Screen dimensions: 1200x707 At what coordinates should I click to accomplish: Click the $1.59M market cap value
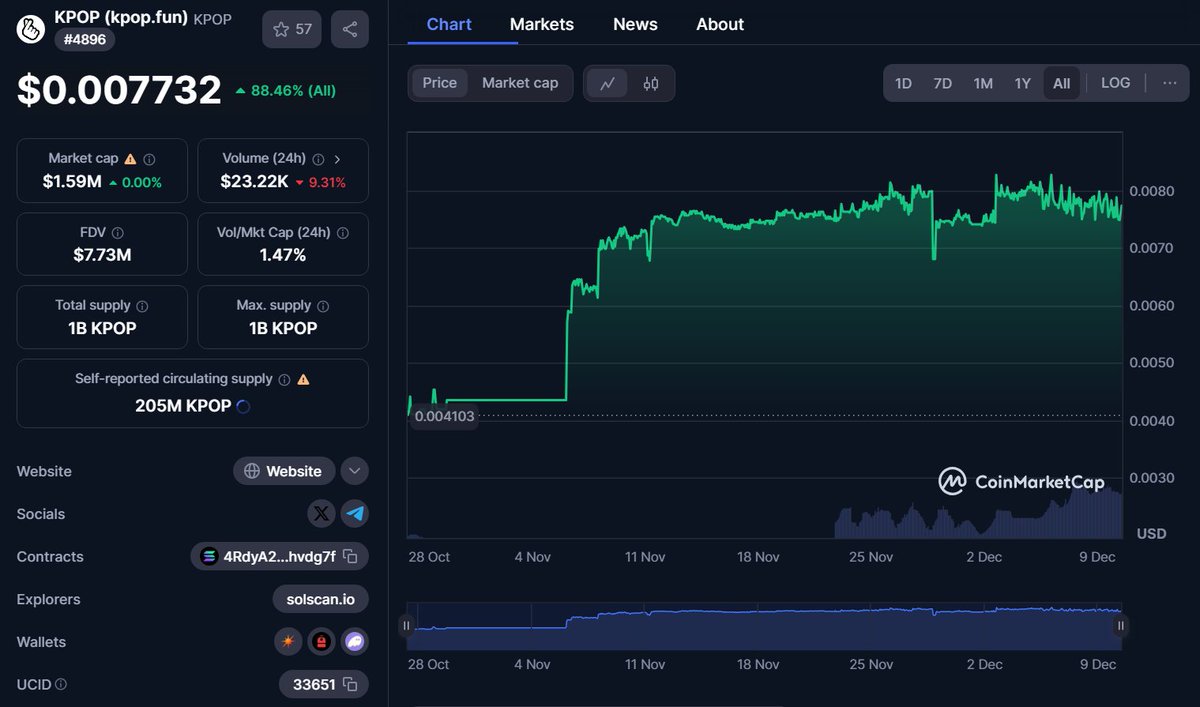click(x=71, y=182)
